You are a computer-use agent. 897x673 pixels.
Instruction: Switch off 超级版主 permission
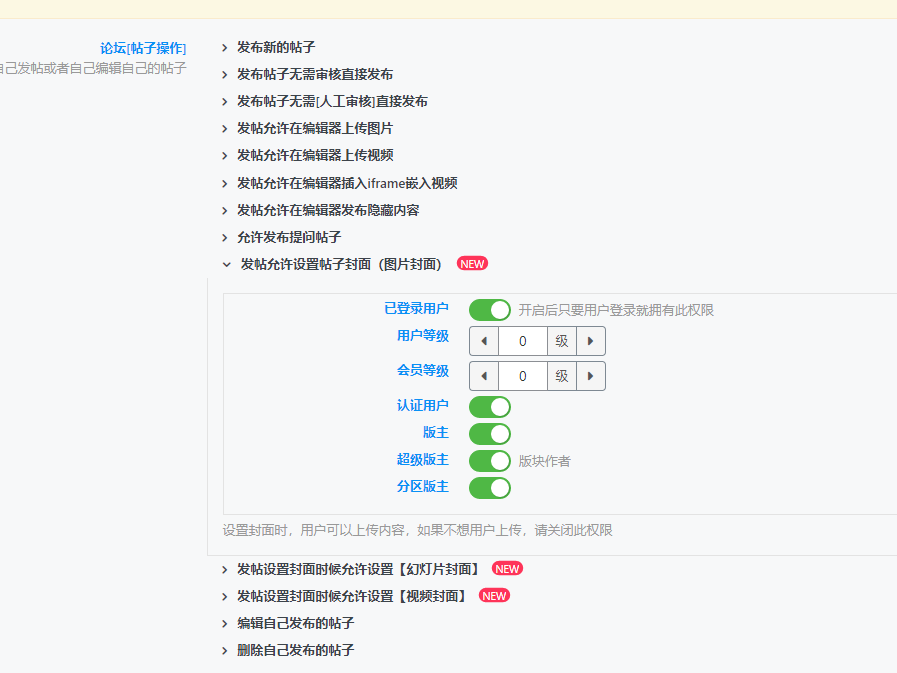point(489,460)
